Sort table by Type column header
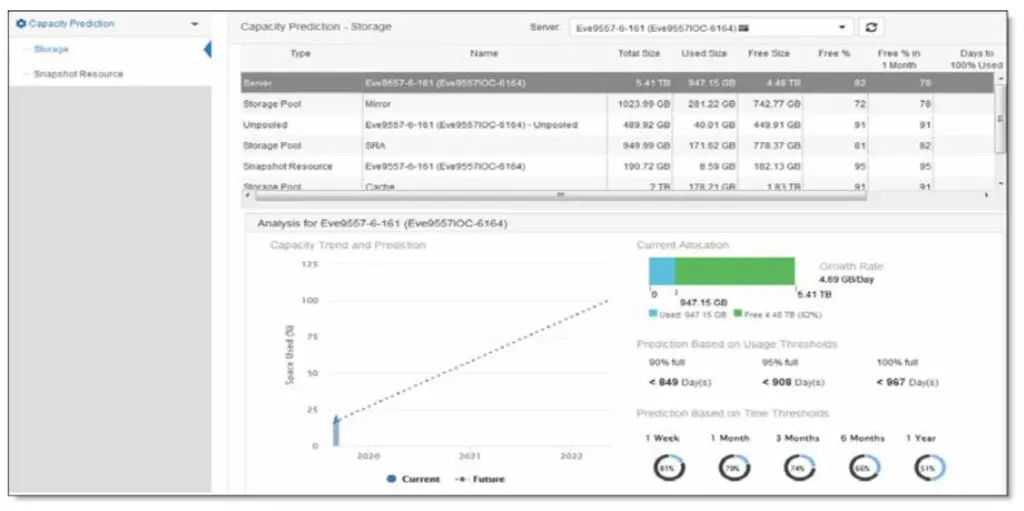The height and width of the screenshot is (511, 1024). (x=300, y=54)
